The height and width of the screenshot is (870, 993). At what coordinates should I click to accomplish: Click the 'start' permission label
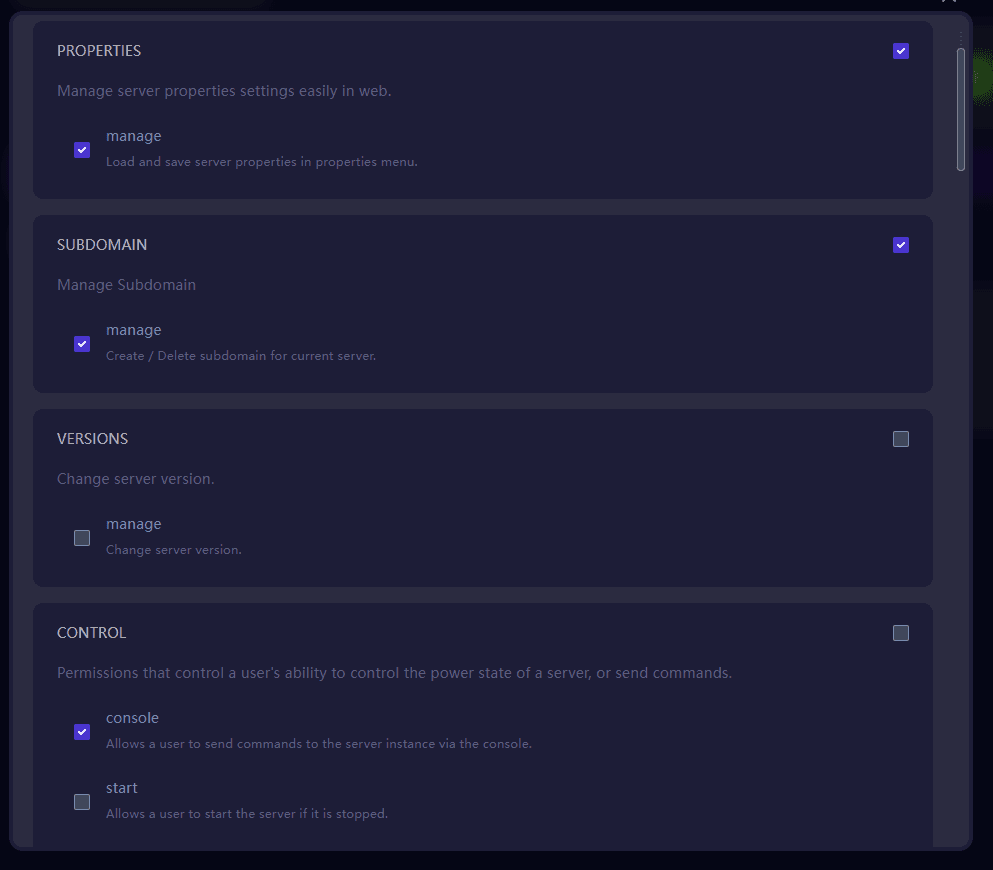[122, 788]
